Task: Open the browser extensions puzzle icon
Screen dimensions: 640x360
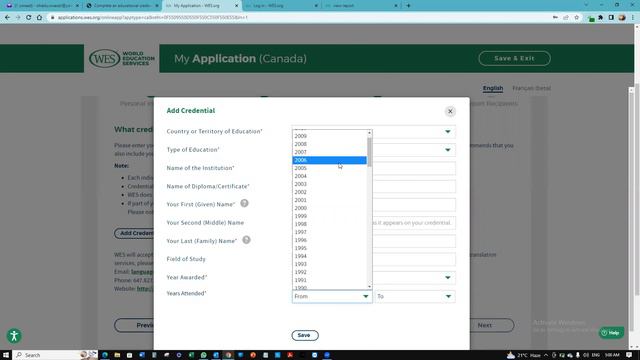Action: (601, 18)
